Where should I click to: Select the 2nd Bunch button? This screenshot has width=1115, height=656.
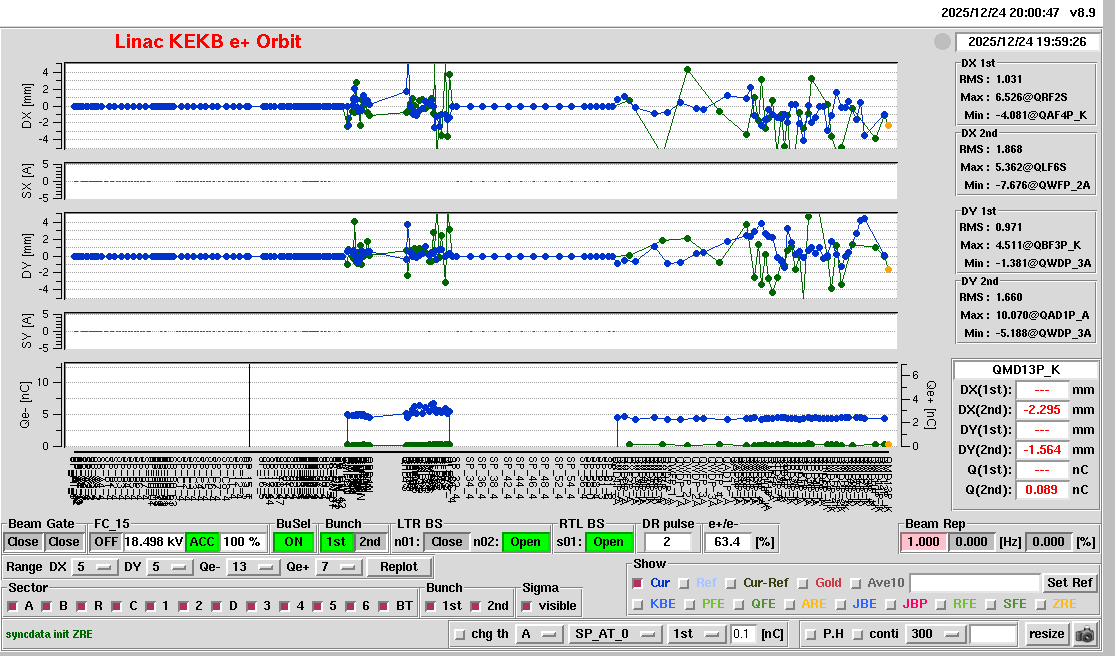(x=370, y=542)
